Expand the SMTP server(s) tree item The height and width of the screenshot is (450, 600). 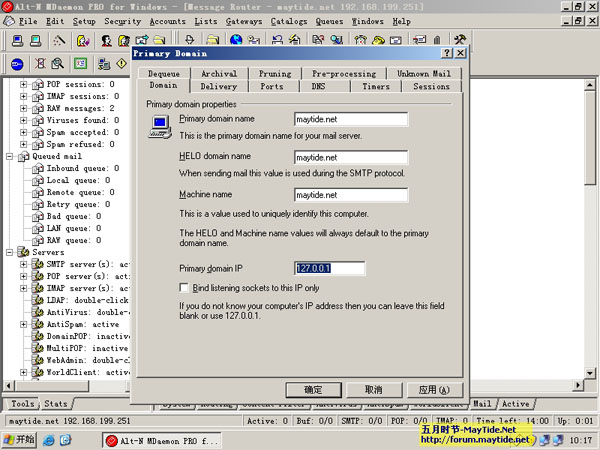(x=24, y=265)
